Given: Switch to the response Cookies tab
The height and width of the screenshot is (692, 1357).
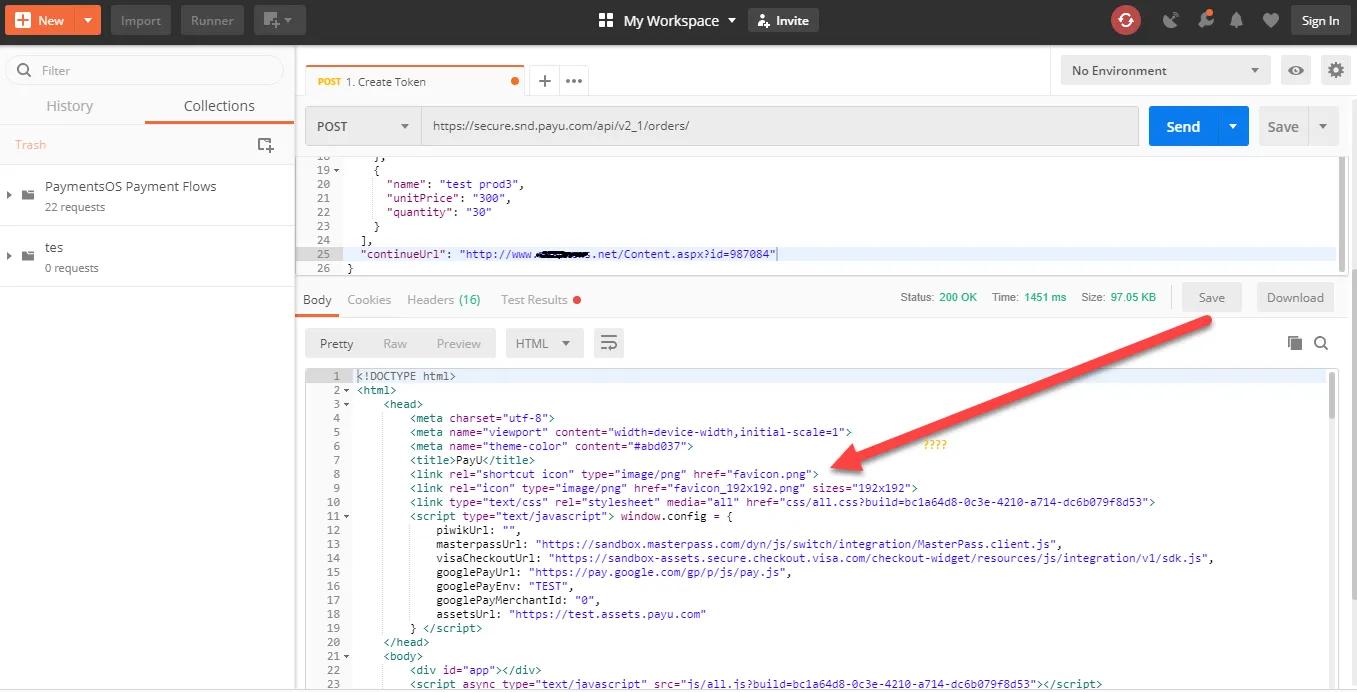Looking at the screenshot, I should click(x=369, y=299).
